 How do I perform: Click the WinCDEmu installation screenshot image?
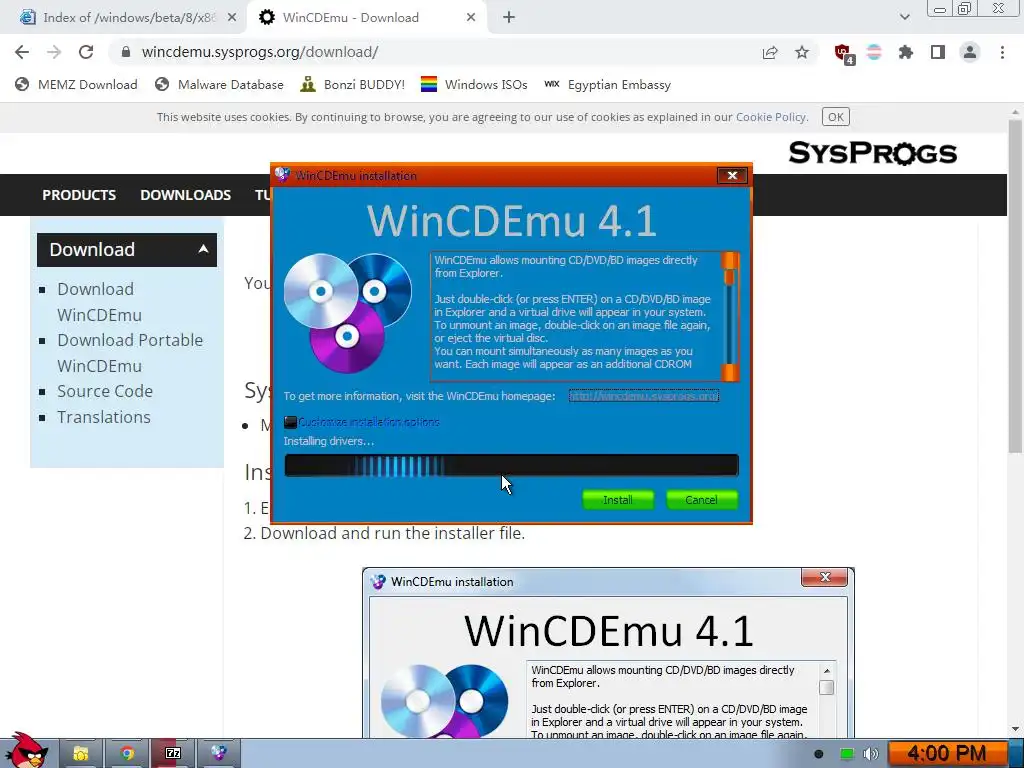pos(608,653)
